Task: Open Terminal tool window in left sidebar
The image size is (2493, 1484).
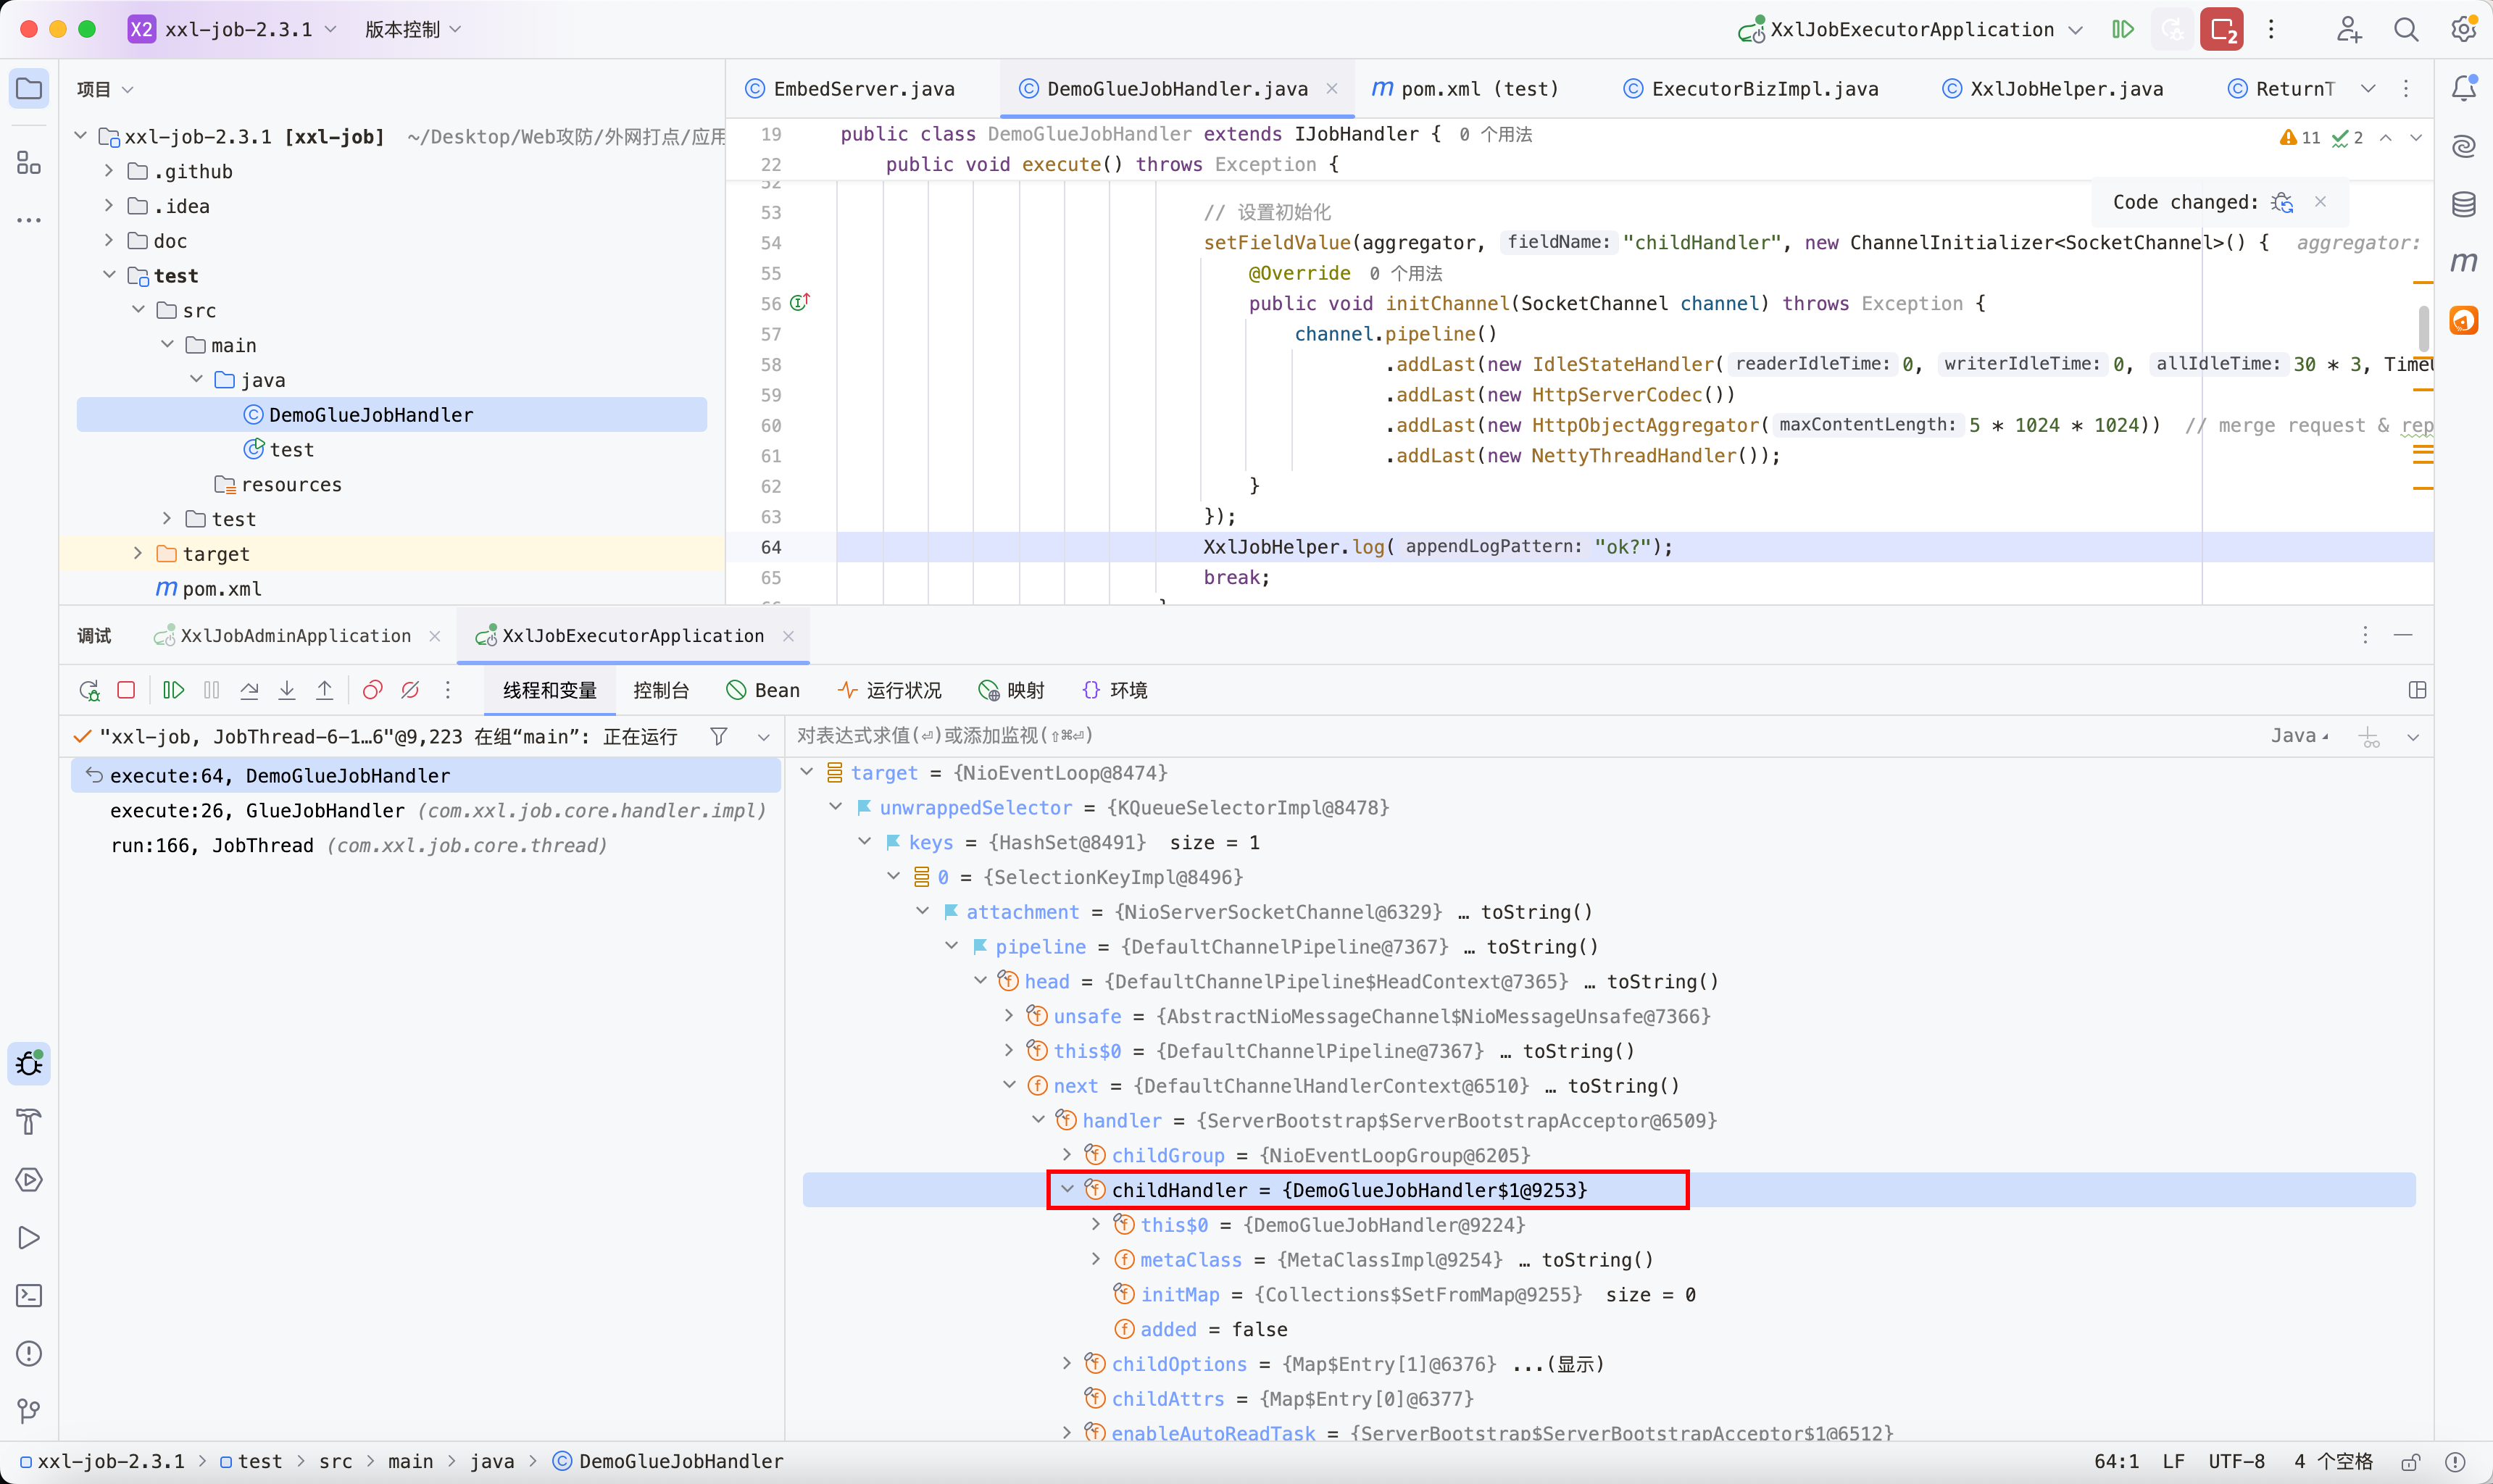Action: pyautogui.click(x=29, y=1296)
